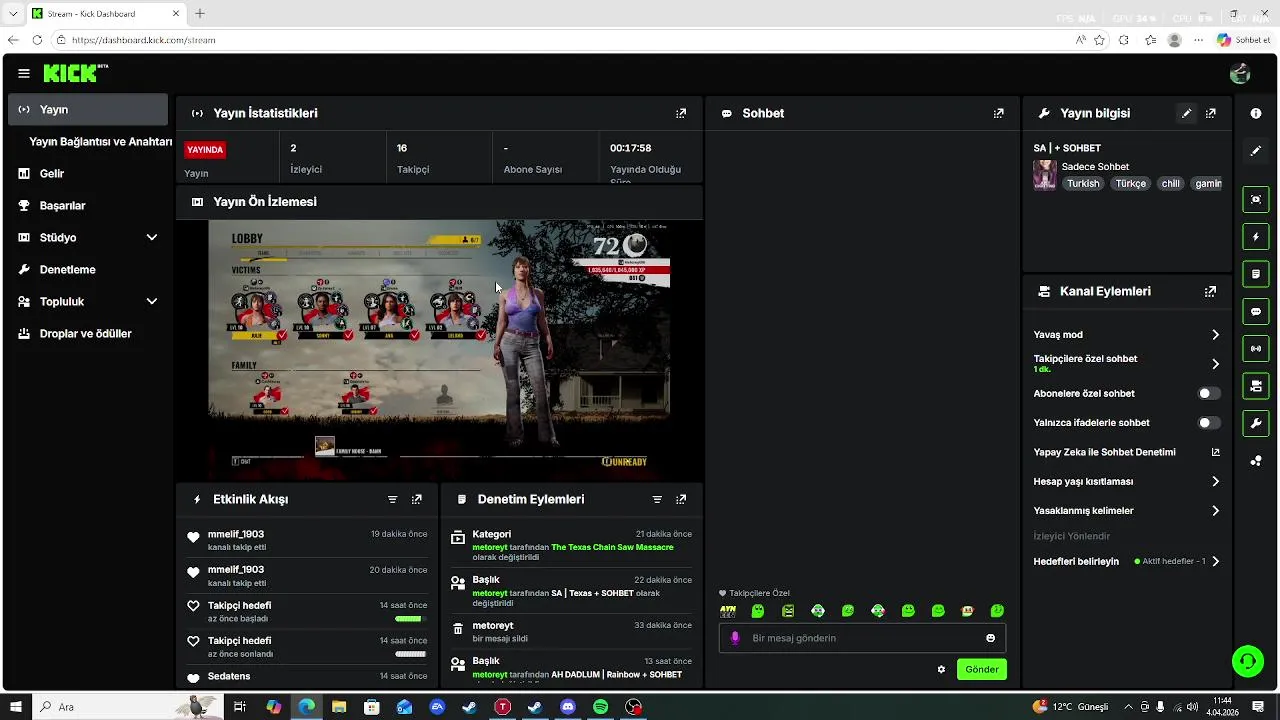
Task: Toggle Yalnızca ifadelerle sohbet switch
Action: click(x=1209, y=423)
